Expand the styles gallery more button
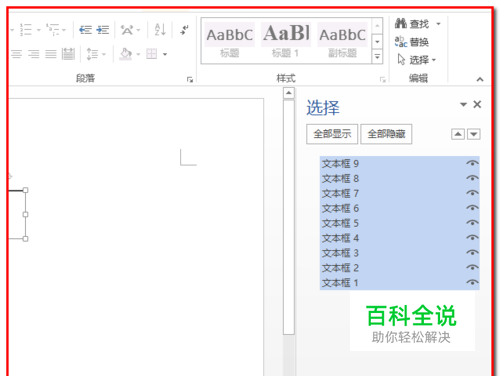 coord(377,56)
